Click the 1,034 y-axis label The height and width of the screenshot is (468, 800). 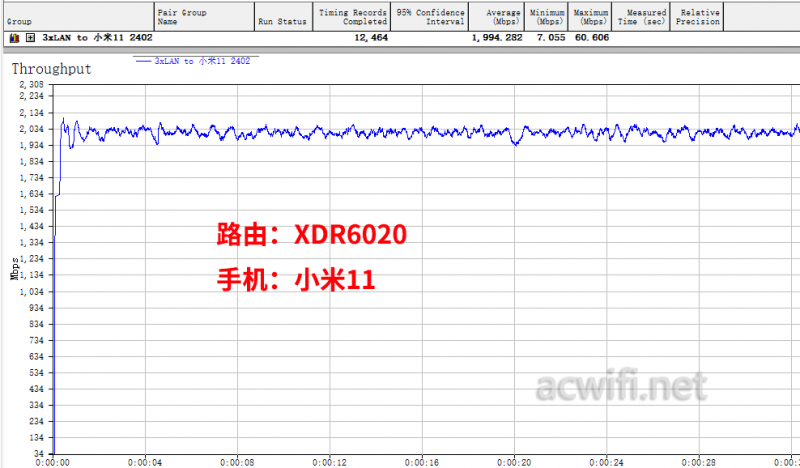pos(32,292)
